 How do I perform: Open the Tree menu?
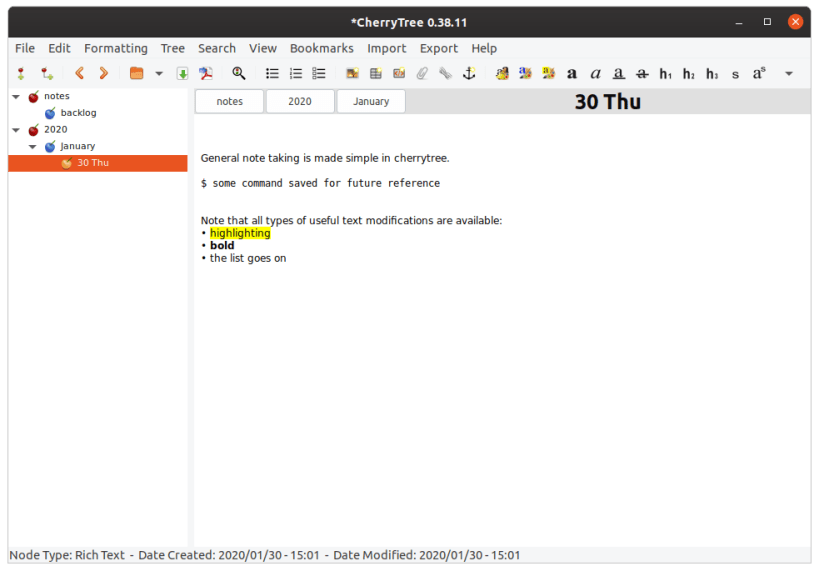click(x=172, y=49)
